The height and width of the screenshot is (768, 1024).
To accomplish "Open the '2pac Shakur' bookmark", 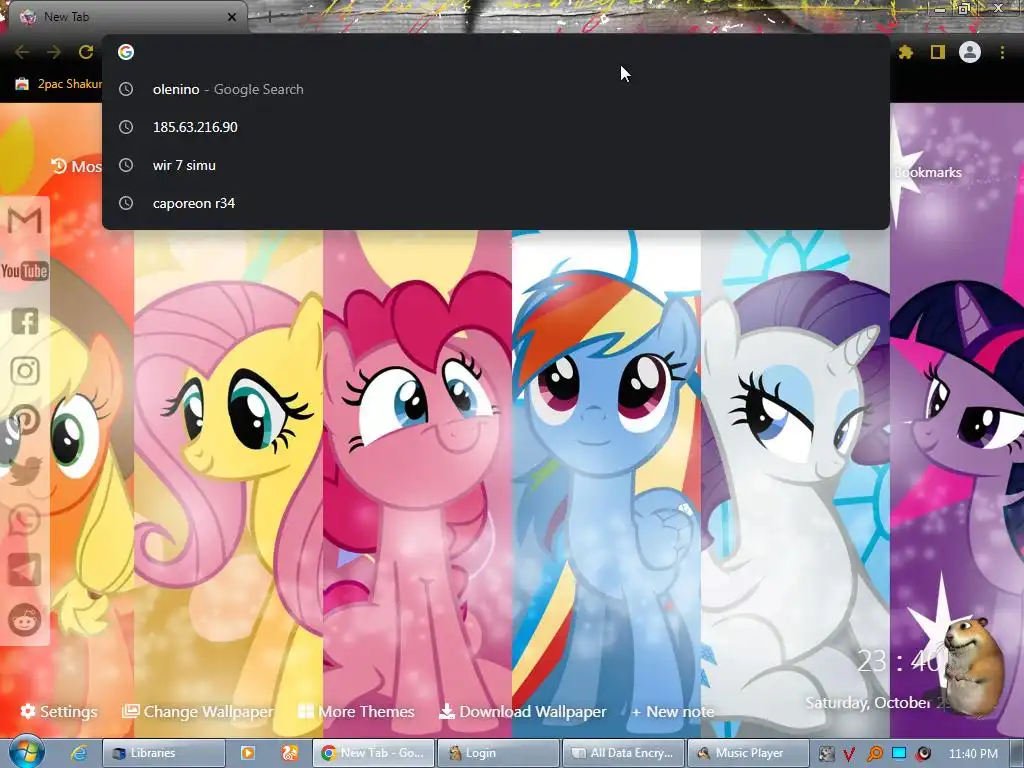I will tap(59, 84).
